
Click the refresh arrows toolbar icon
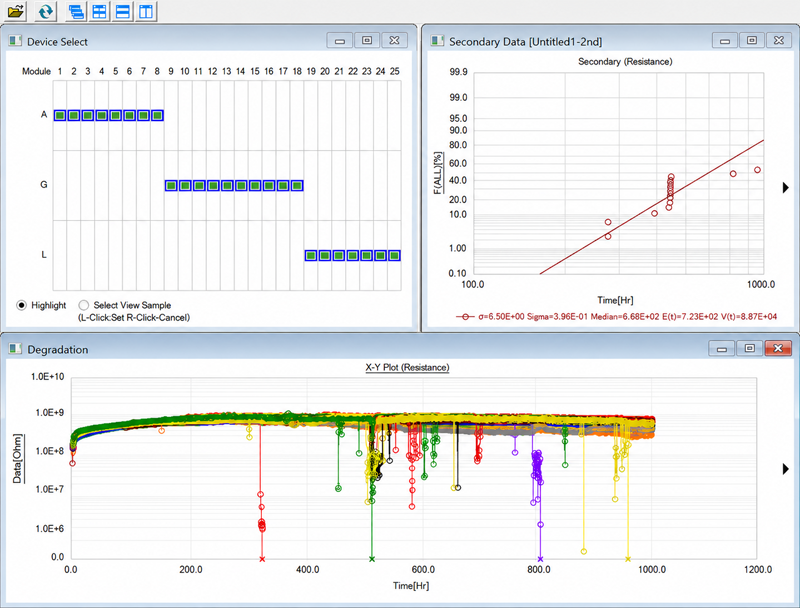[45, 11]
